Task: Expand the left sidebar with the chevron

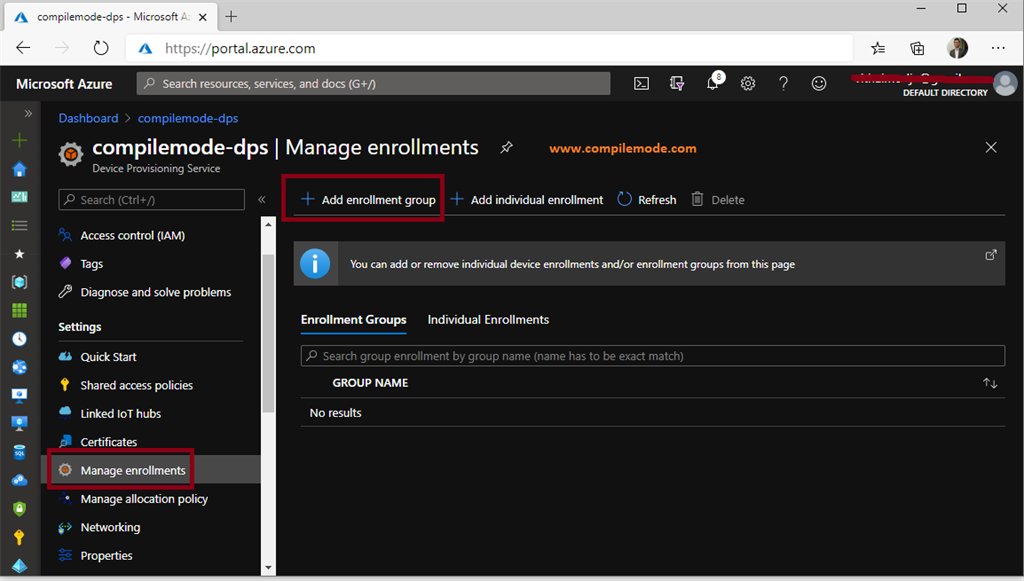Action: click(26, 113)
